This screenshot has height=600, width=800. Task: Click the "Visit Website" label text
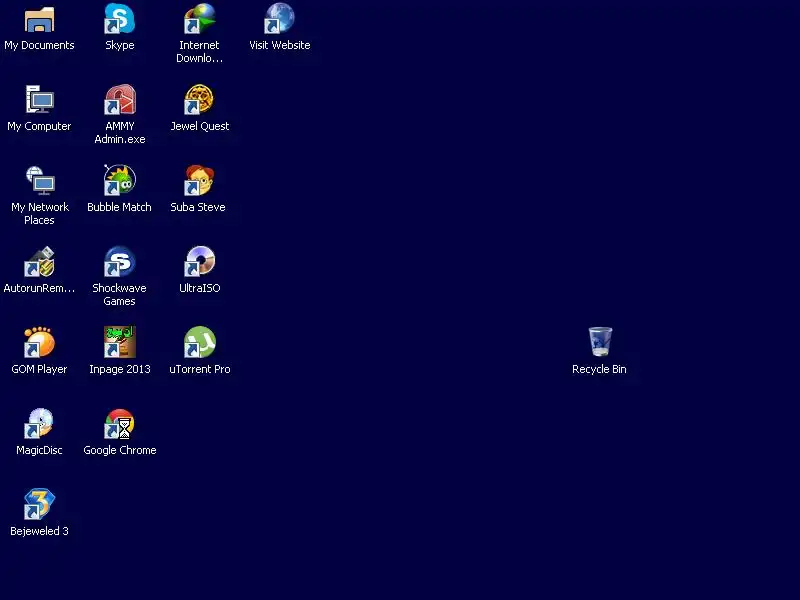tap(280, 45)
